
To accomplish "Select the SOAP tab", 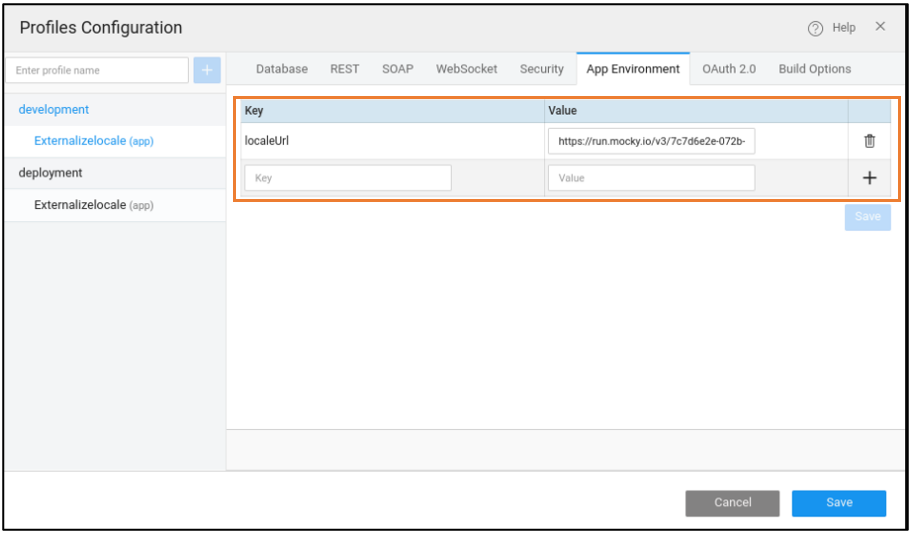I will pos(398,69).
